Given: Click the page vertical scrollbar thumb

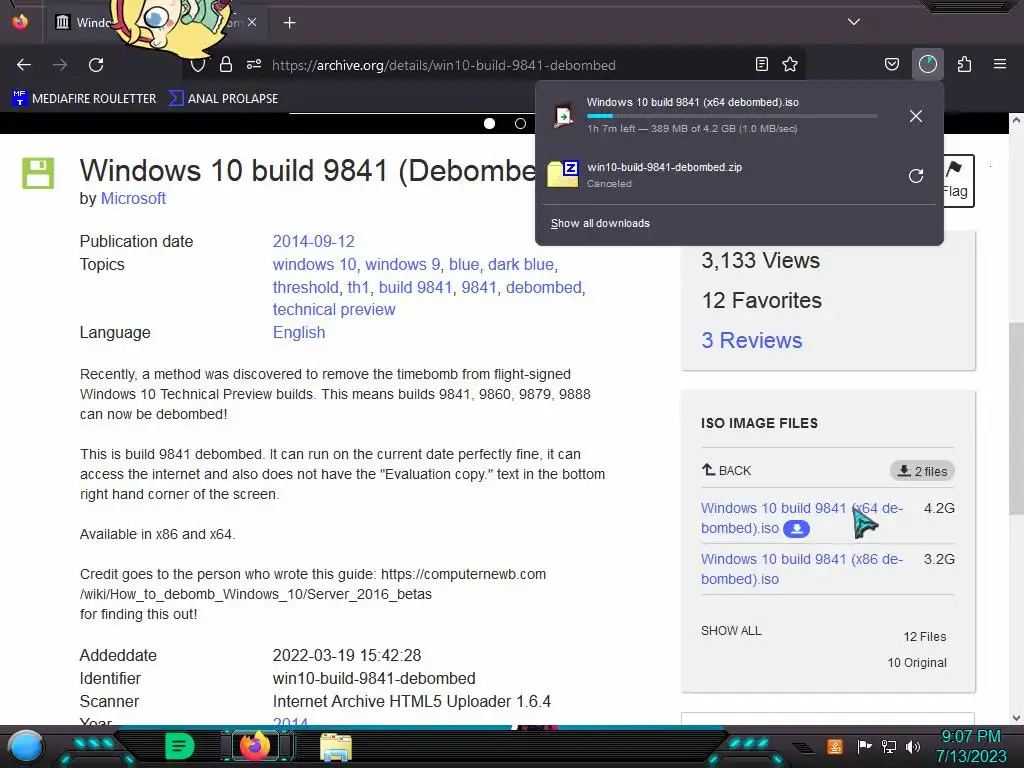Looking at the screenshot, I should click(1016, 418).
